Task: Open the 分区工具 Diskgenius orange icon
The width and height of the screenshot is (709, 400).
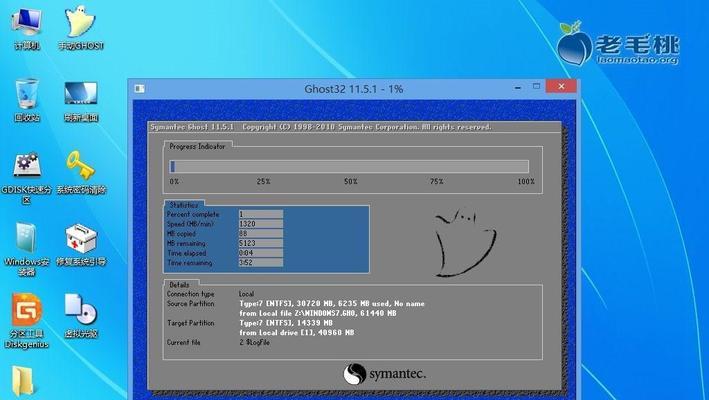Action: point(26,321)
